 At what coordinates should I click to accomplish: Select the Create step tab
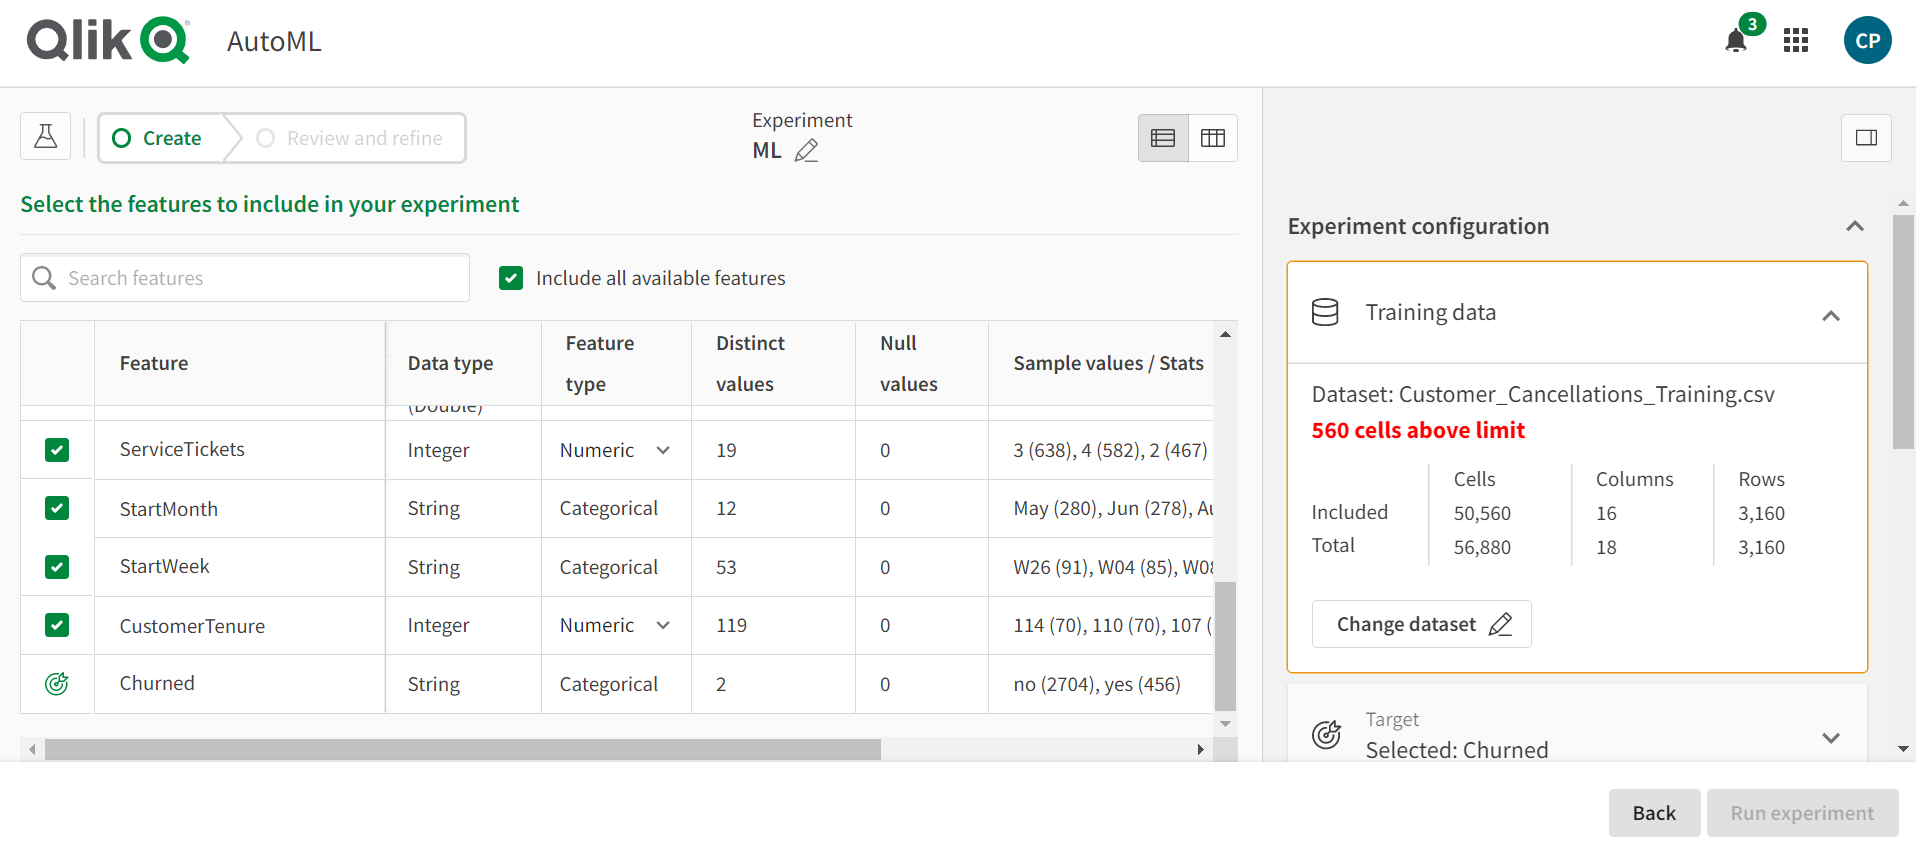coord(158,138)
